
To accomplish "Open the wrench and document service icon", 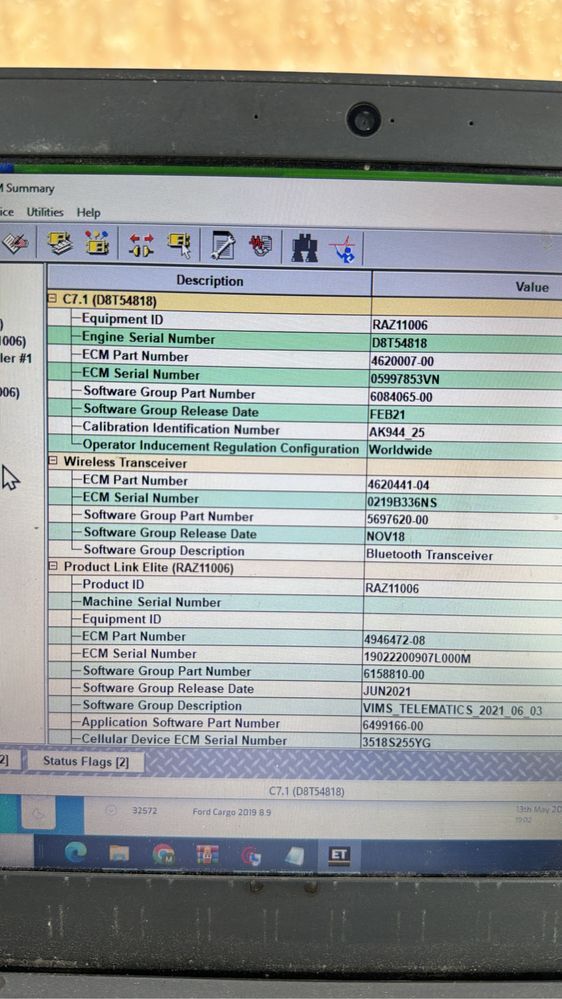I will click(x=222, y=245).
